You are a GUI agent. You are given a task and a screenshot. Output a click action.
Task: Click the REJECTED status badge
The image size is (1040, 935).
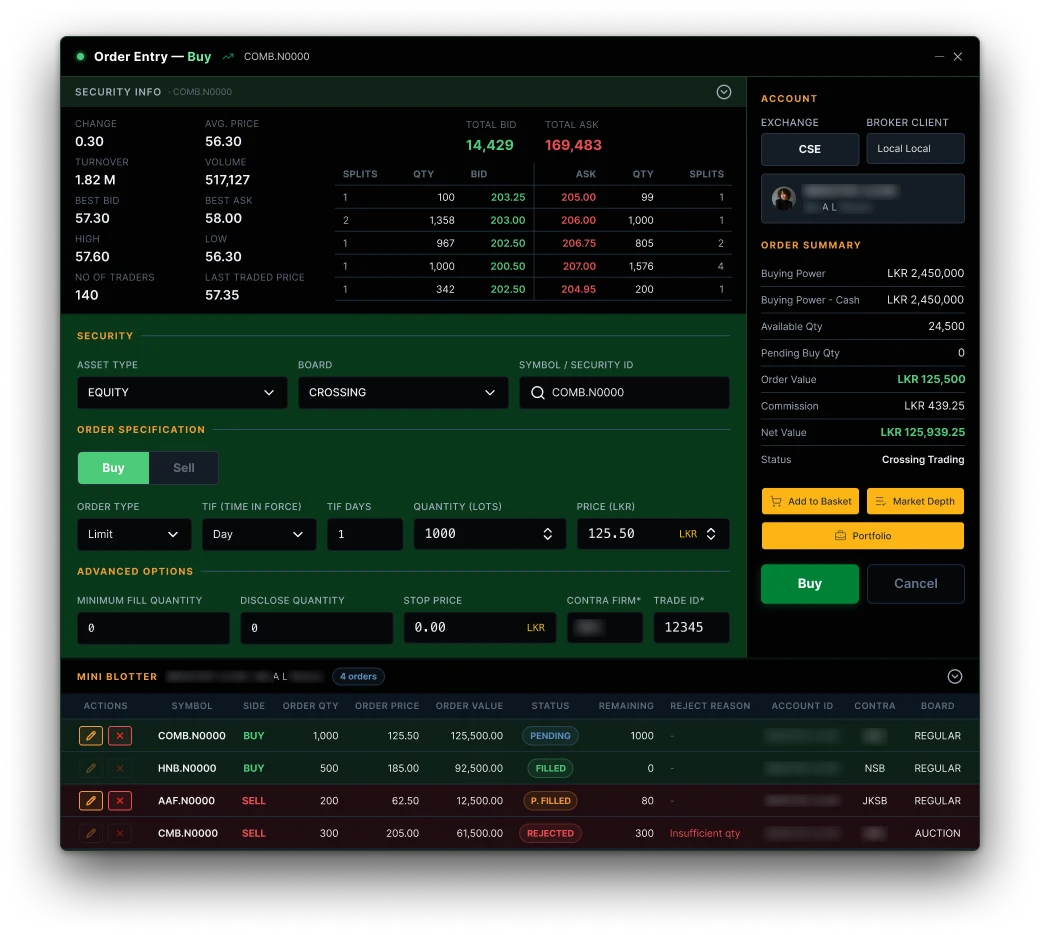pyautogui.click(x=551, y=833)
